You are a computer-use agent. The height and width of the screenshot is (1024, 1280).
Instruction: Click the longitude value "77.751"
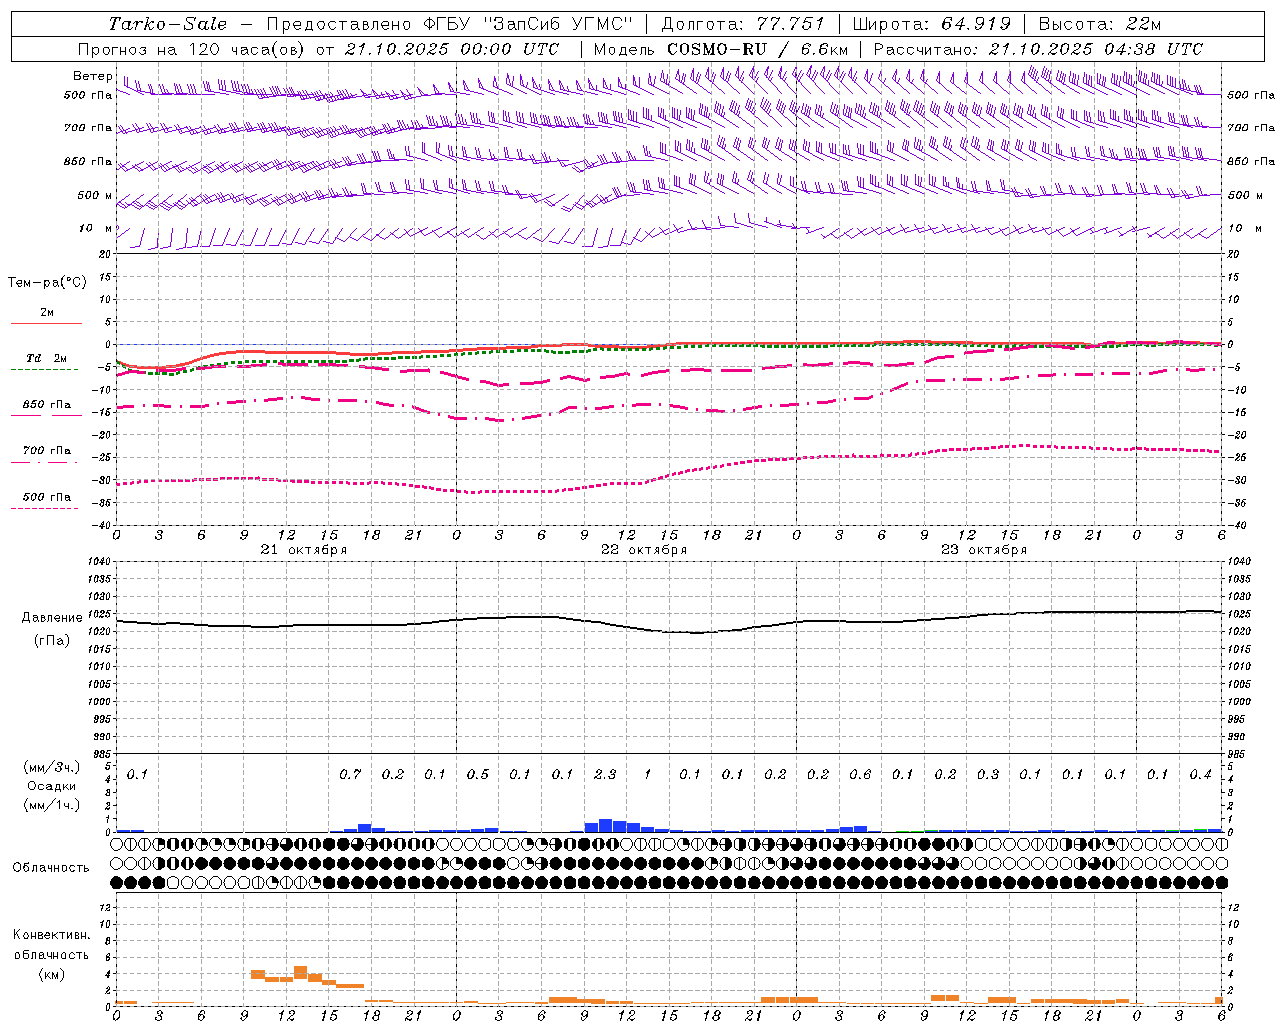pos(791,24)
